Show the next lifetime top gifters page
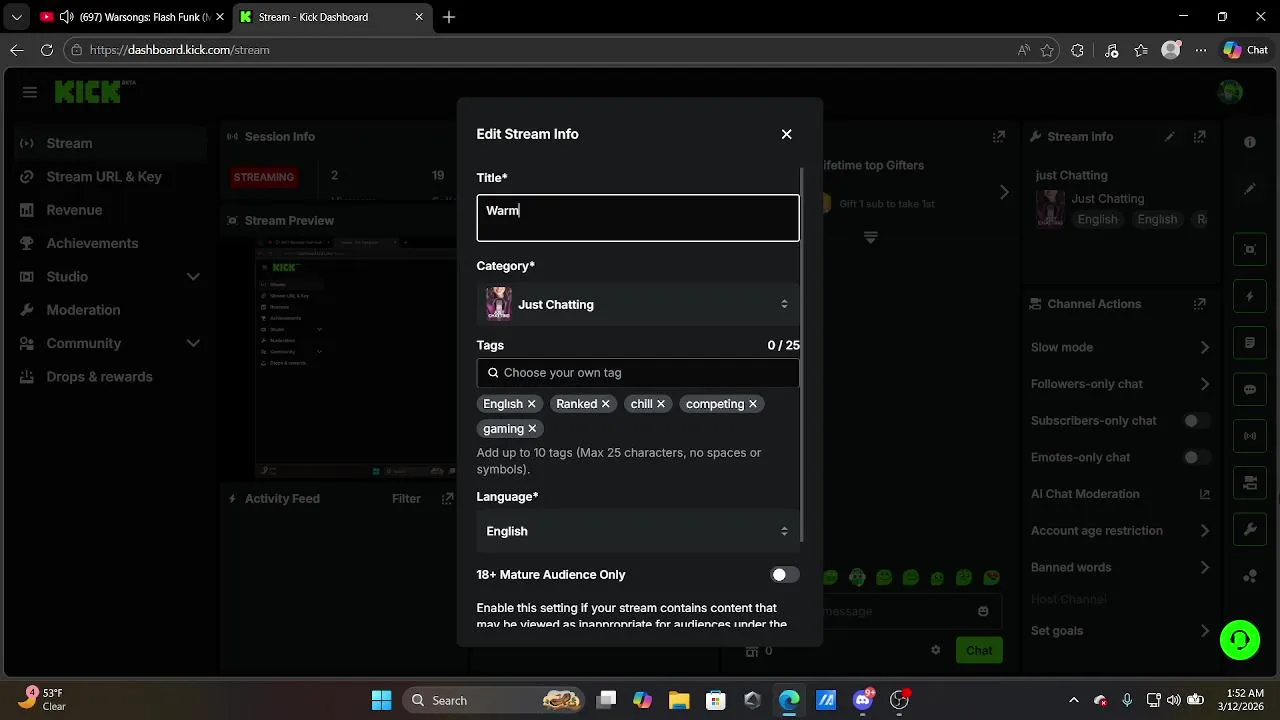Viewport: 1280px width, 720px height. click(x=1004, y=192)
